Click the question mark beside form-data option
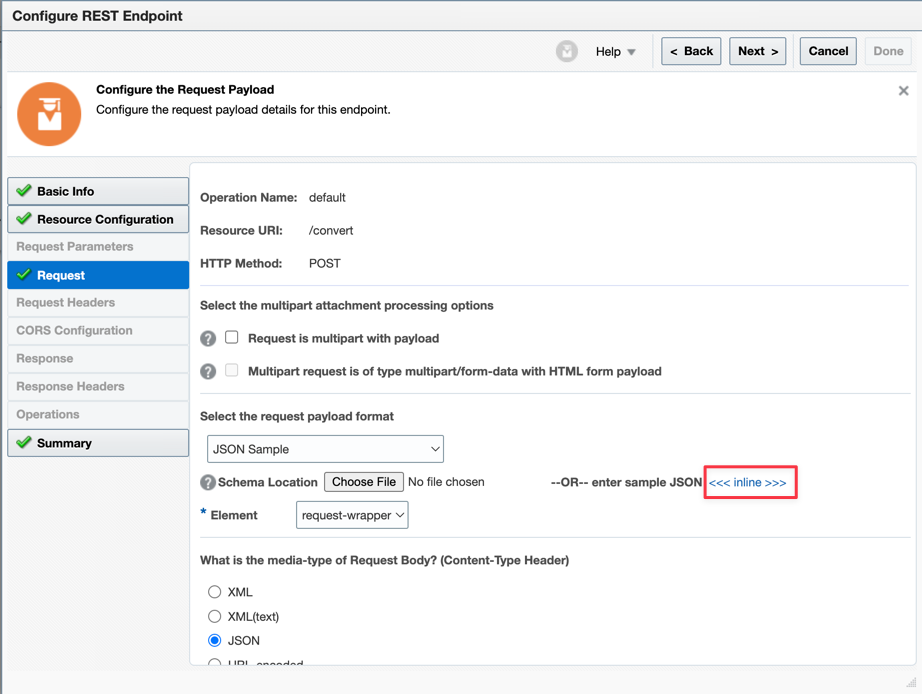The height and width of the screenshot is (694, 922). pos(208,370)
